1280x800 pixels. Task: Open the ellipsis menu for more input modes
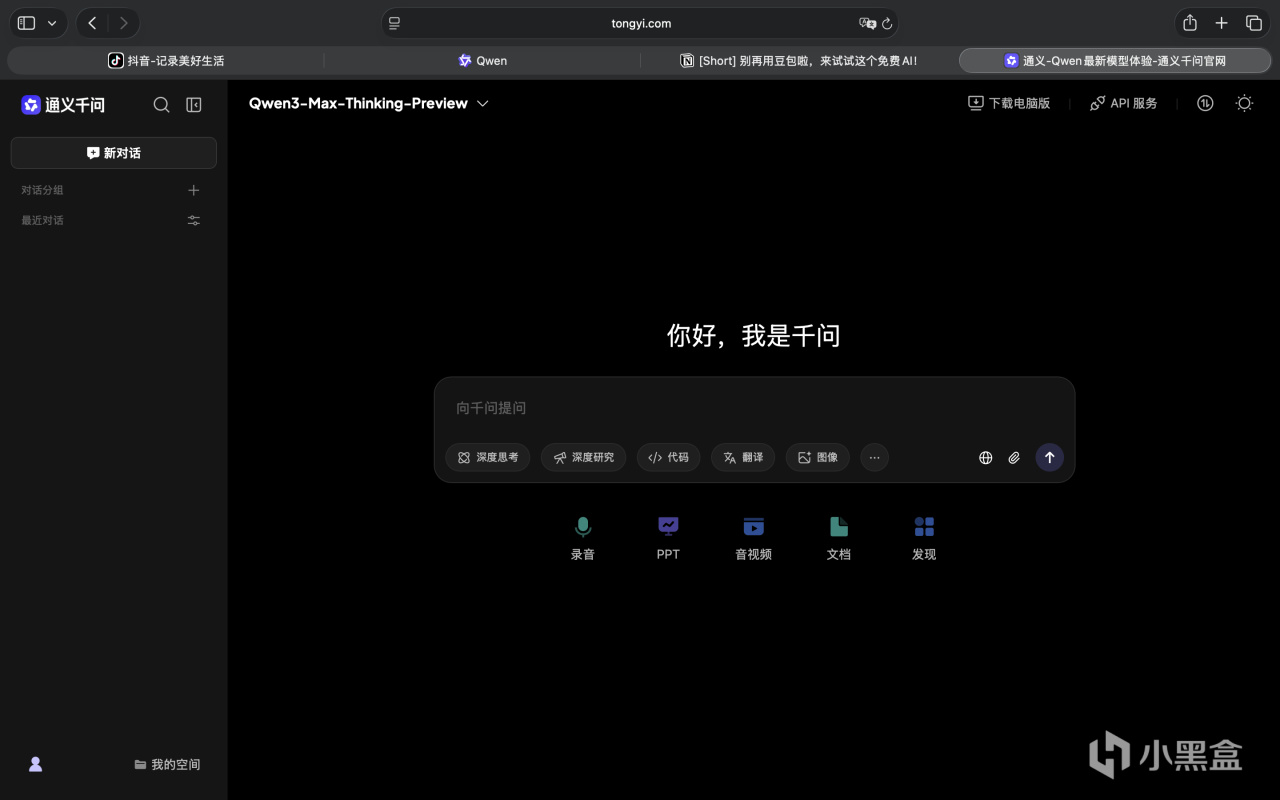coord(874,457)
